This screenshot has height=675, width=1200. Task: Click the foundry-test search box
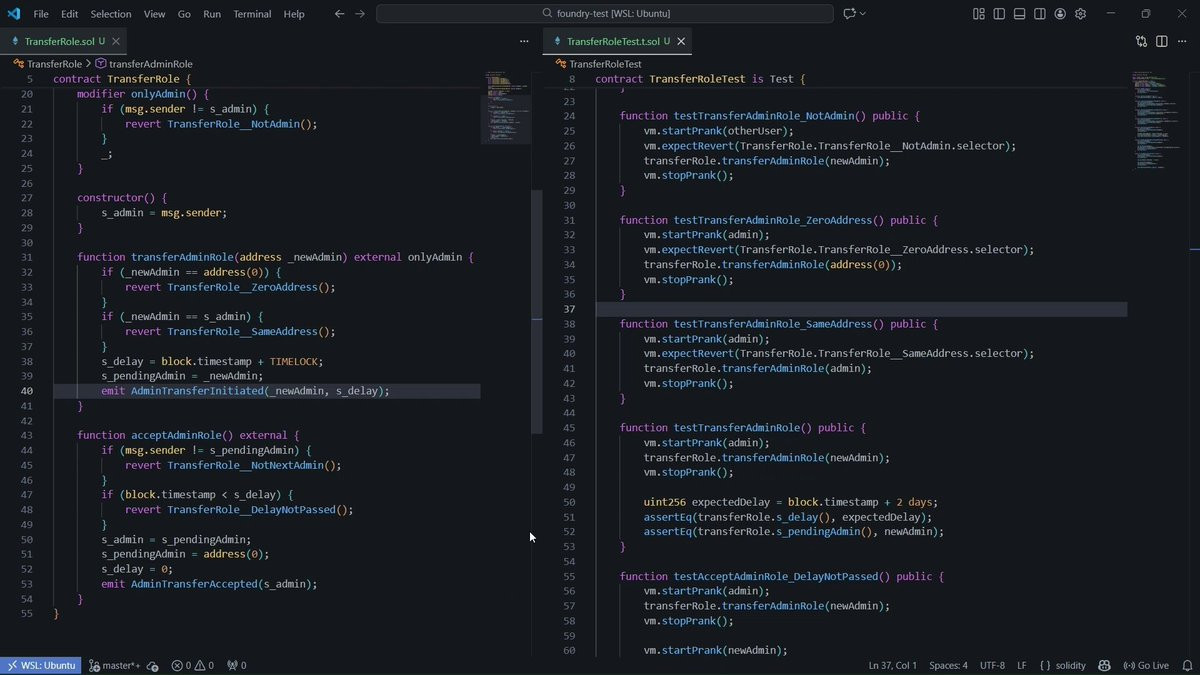coord(604,14)
